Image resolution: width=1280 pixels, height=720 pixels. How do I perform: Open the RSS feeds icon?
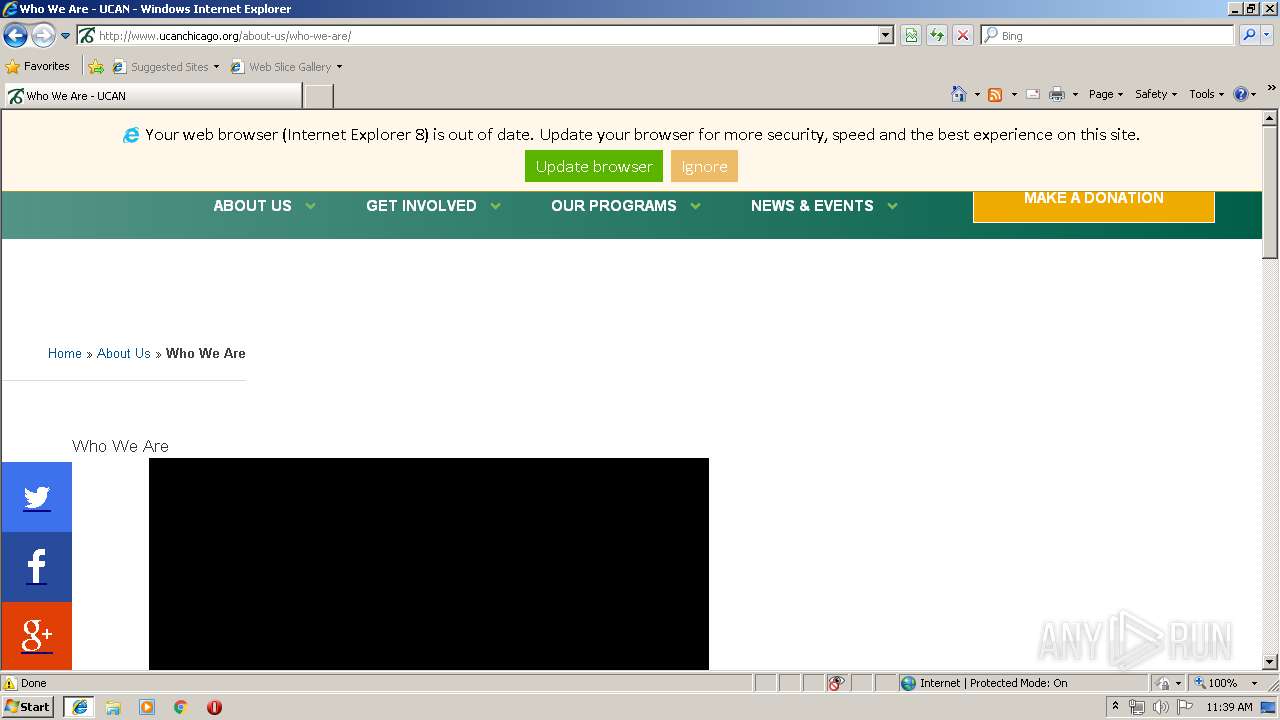(995, 94)
